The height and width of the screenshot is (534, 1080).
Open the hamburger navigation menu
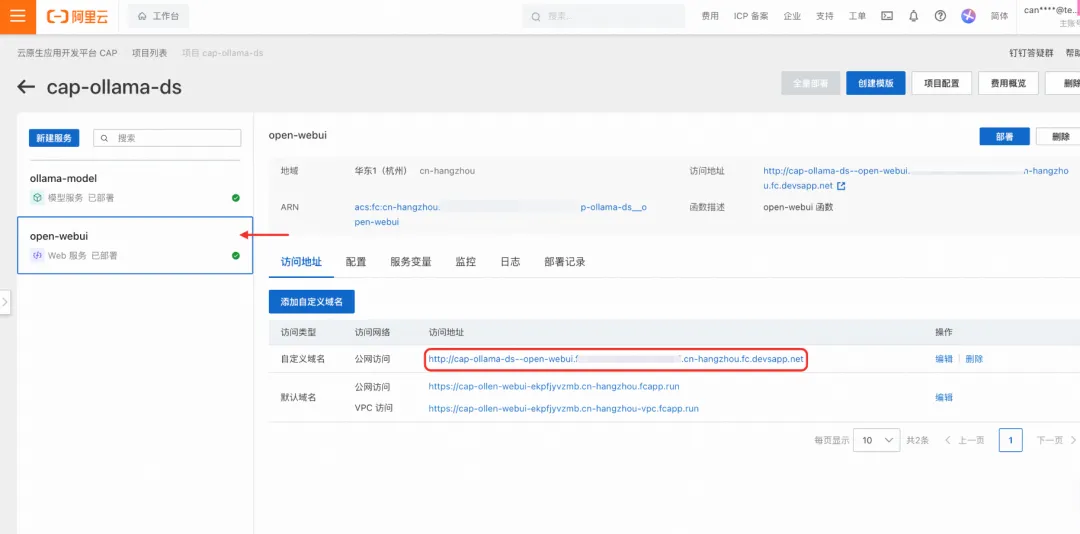point(17,17)
